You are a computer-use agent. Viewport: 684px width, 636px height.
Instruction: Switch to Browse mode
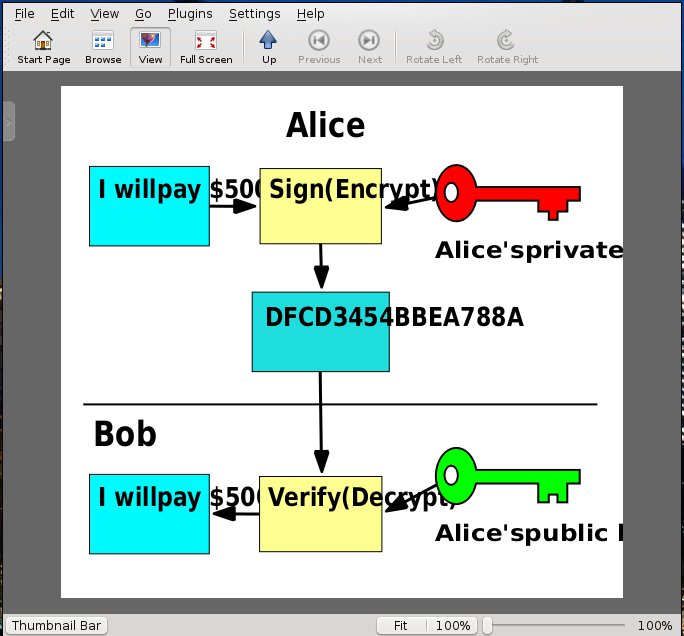point(103,47)
